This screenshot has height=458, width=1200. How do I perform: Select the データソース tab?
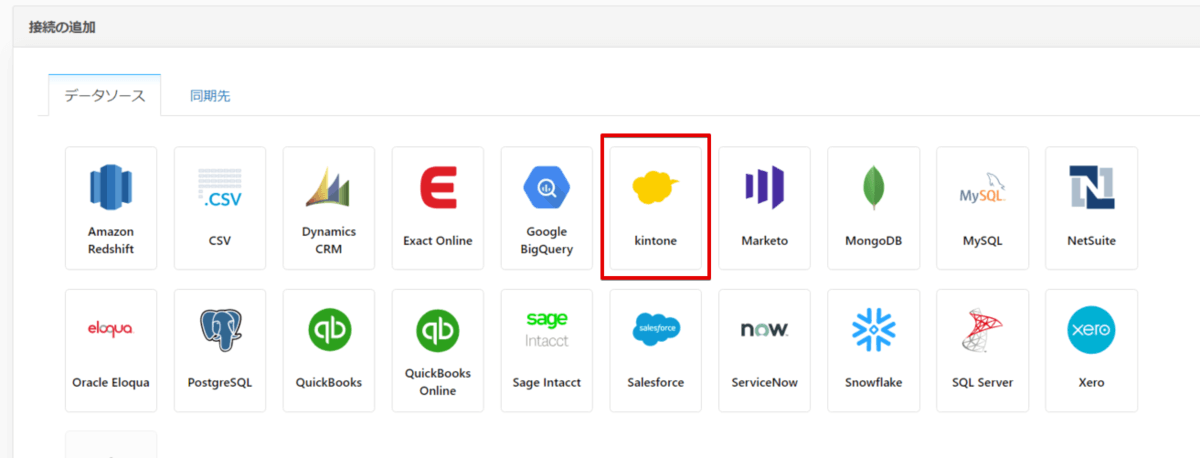coord(105,96)
